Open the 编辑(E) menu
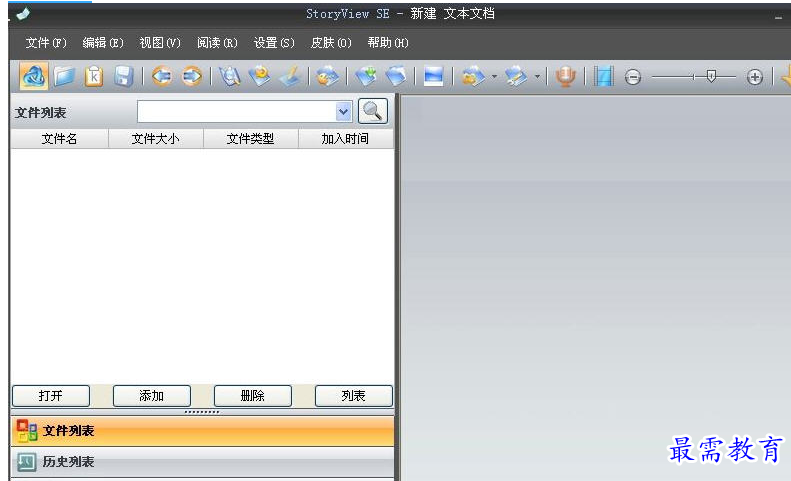The width and height of the screenshot is (791, 481). point(103,43)
